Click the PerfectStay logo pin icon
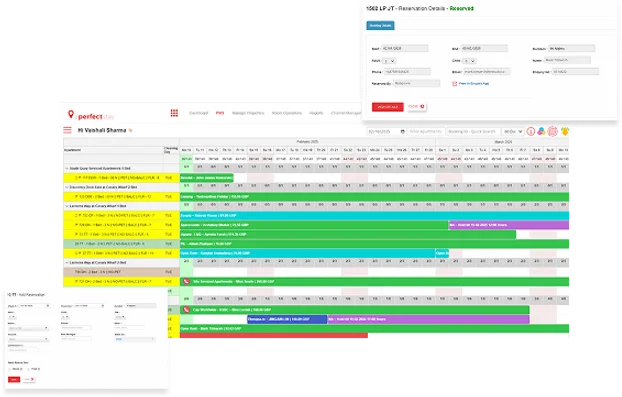 tap(71, 115)
